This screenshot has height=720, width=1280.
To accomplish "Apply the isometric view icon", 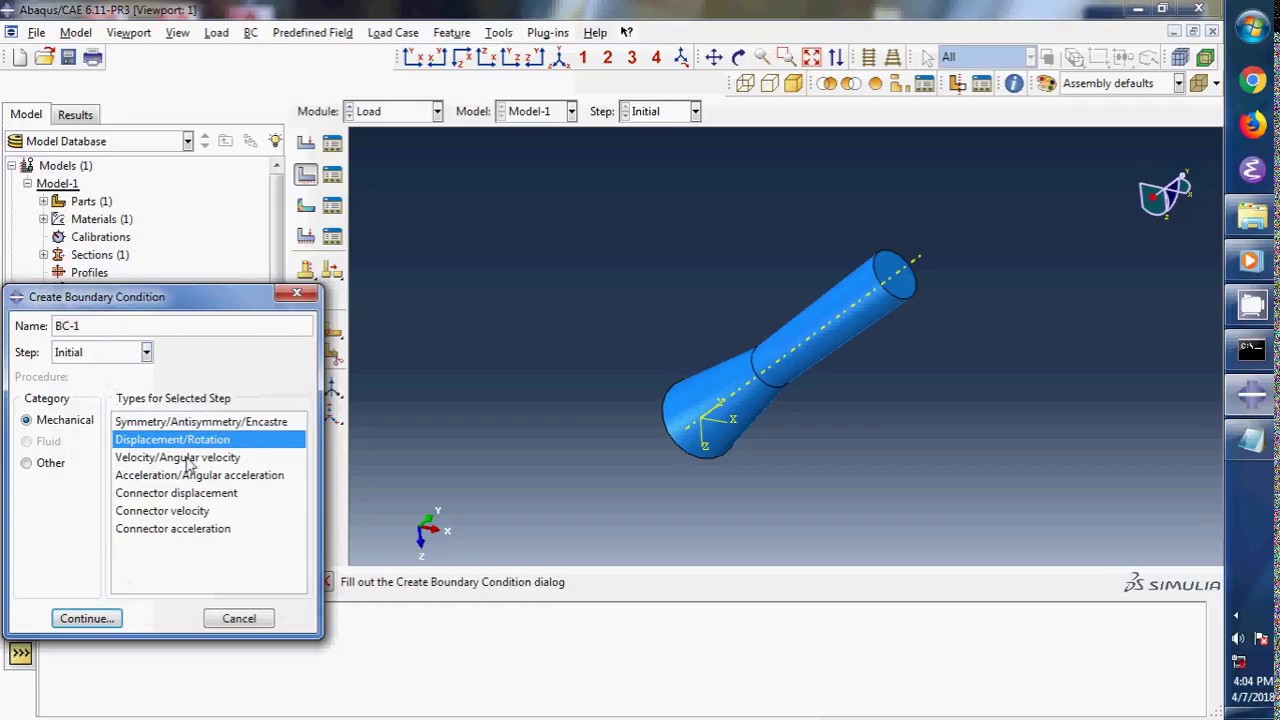I will (x=558, y=58).
